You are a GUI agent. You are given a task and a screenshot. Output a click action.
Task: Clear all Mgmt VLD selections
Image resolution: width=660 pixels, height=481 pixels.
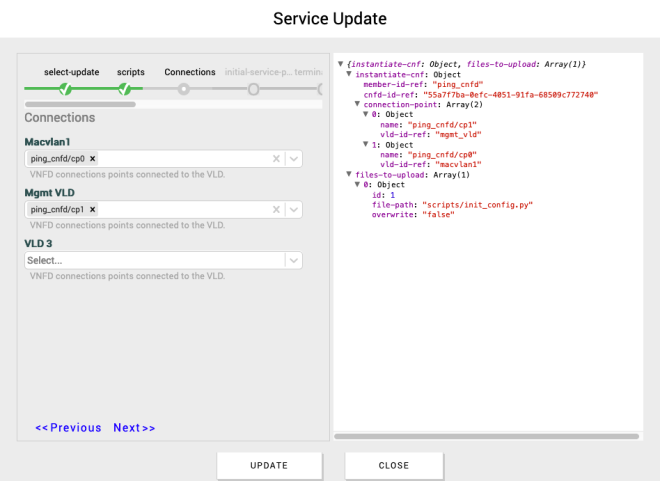(276, 210)
